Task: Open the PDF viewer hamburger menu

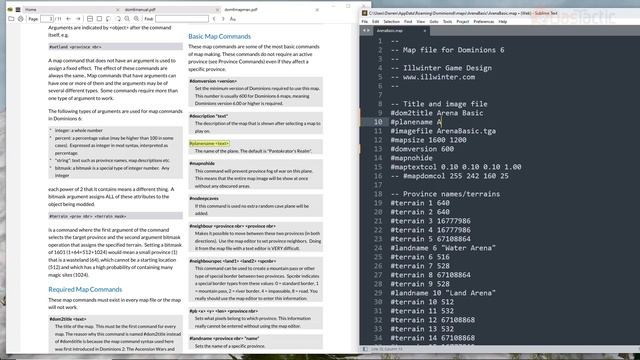Action: (x=18, y=9)
